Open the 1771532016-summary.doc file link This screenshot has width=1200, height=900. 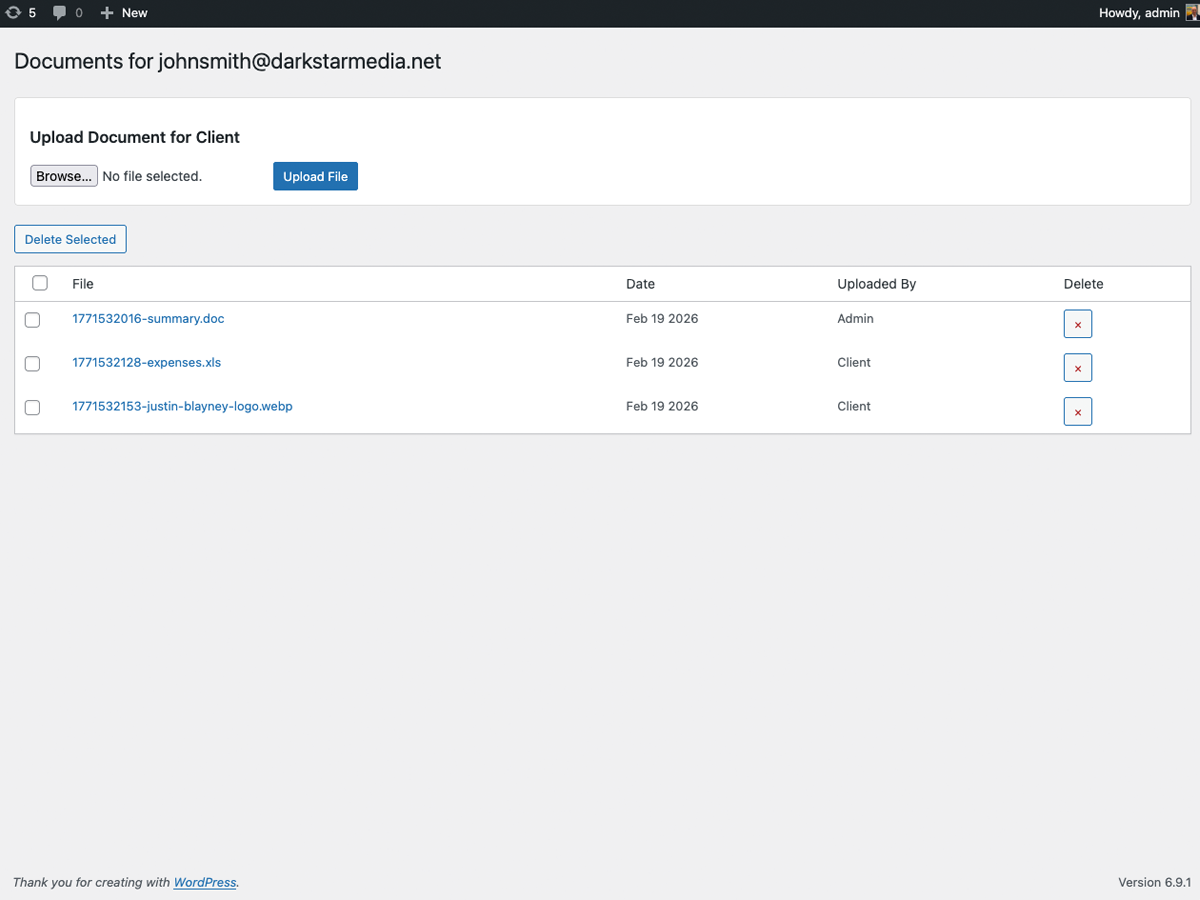148,319
